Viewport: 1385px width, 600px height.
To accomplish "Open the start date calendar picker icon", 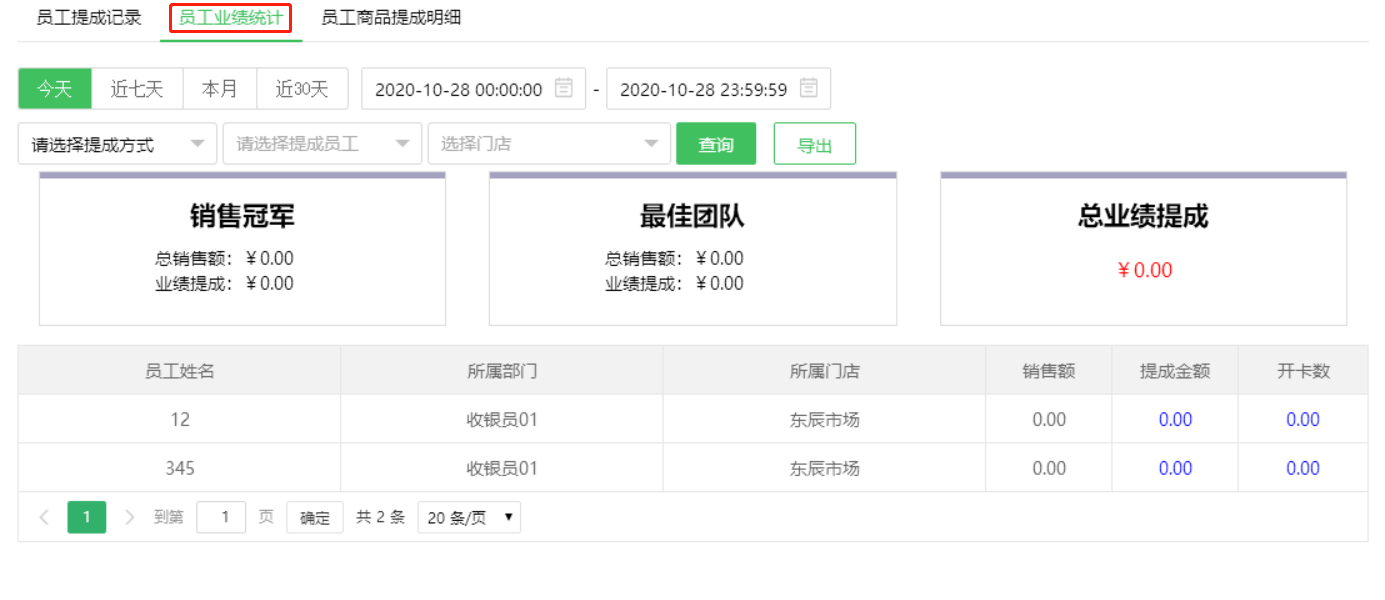I will tap(564, 88).
